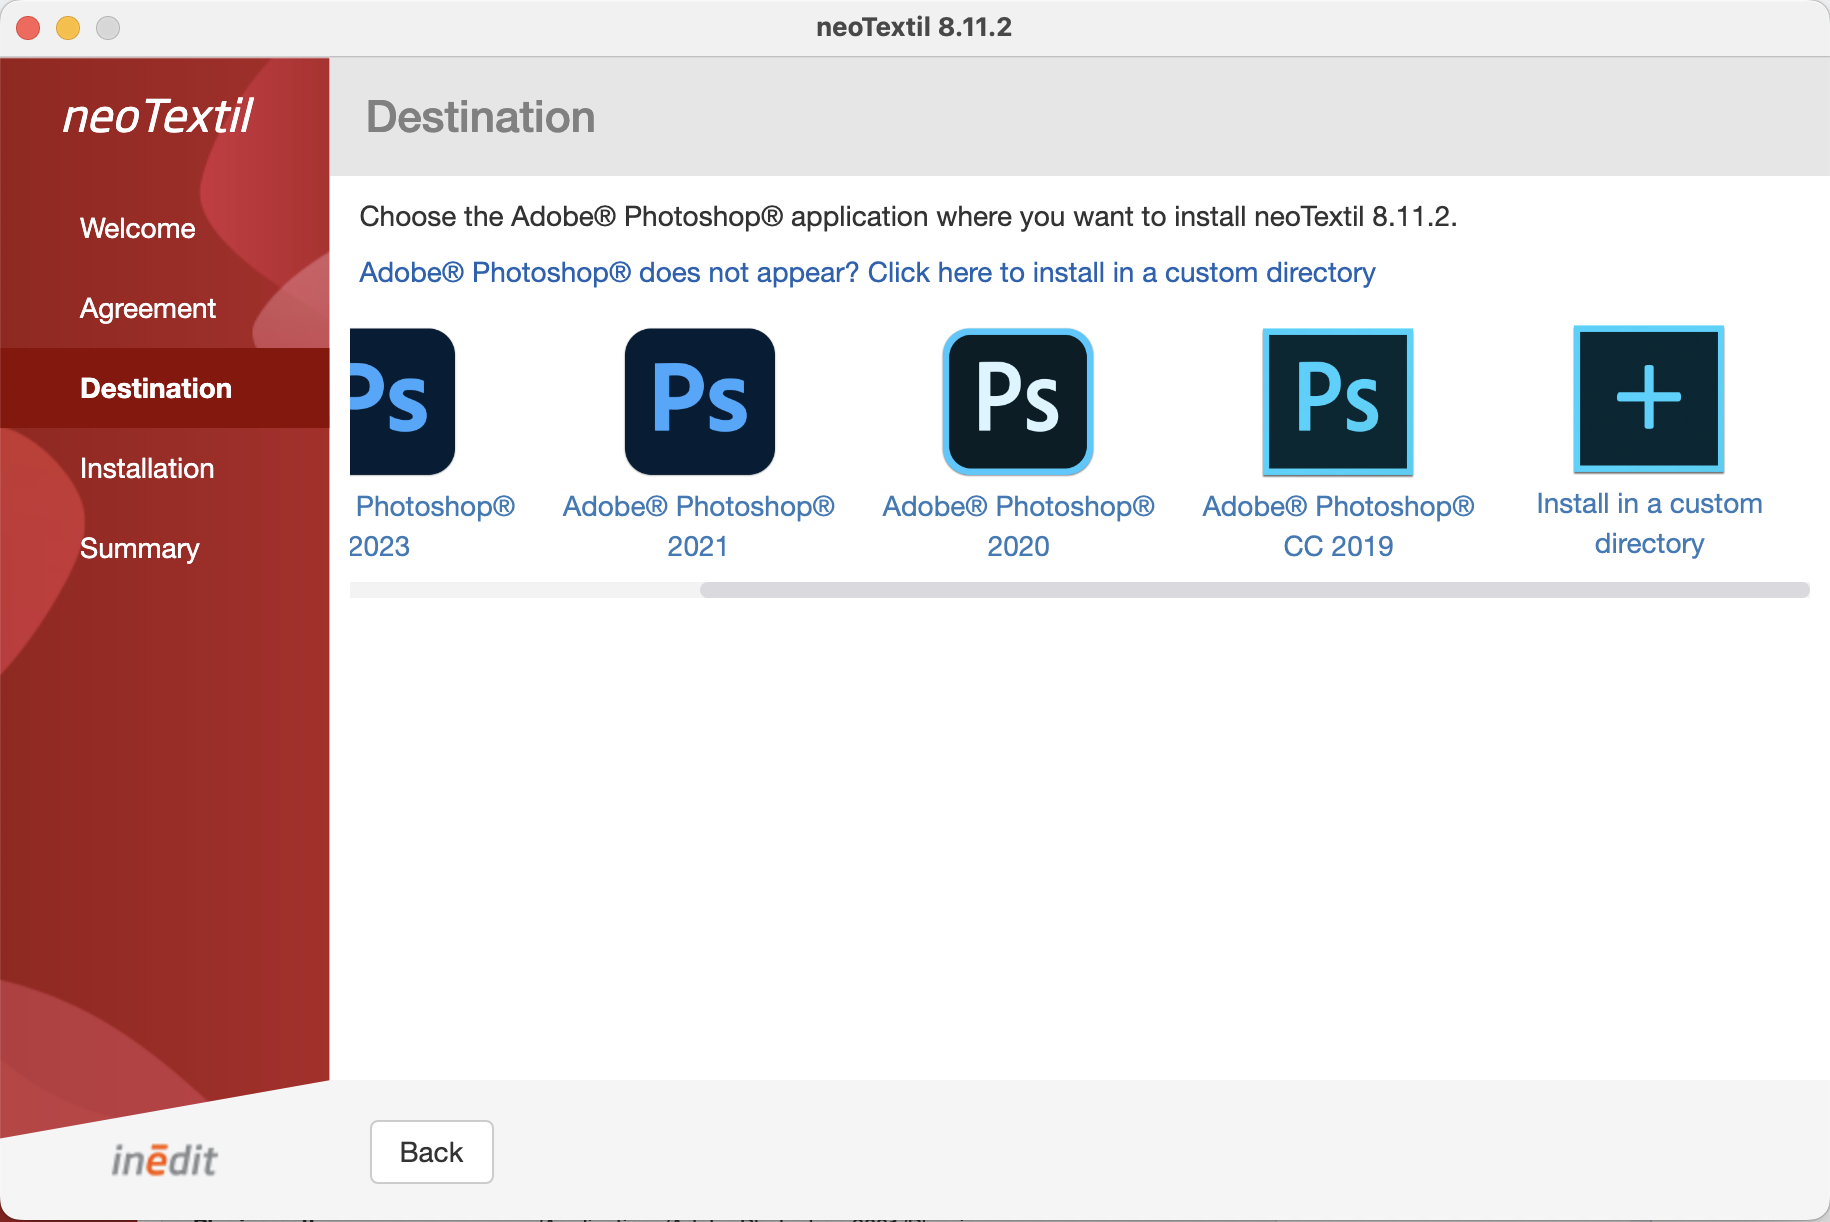
Task: Click the inedit logo at bottom left
Action: click(x=164, y=1159)
